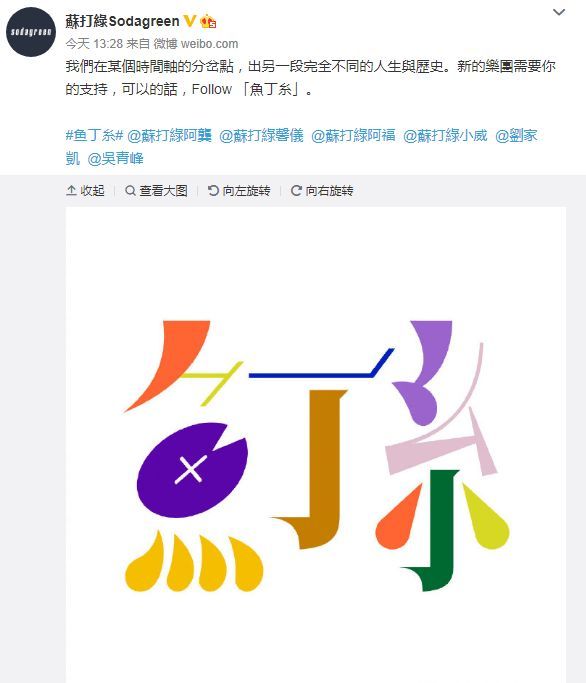This screenshot has width=586, height=683.
Task: Expand the post options chevron menu
Action: click(x=559, y=12)
